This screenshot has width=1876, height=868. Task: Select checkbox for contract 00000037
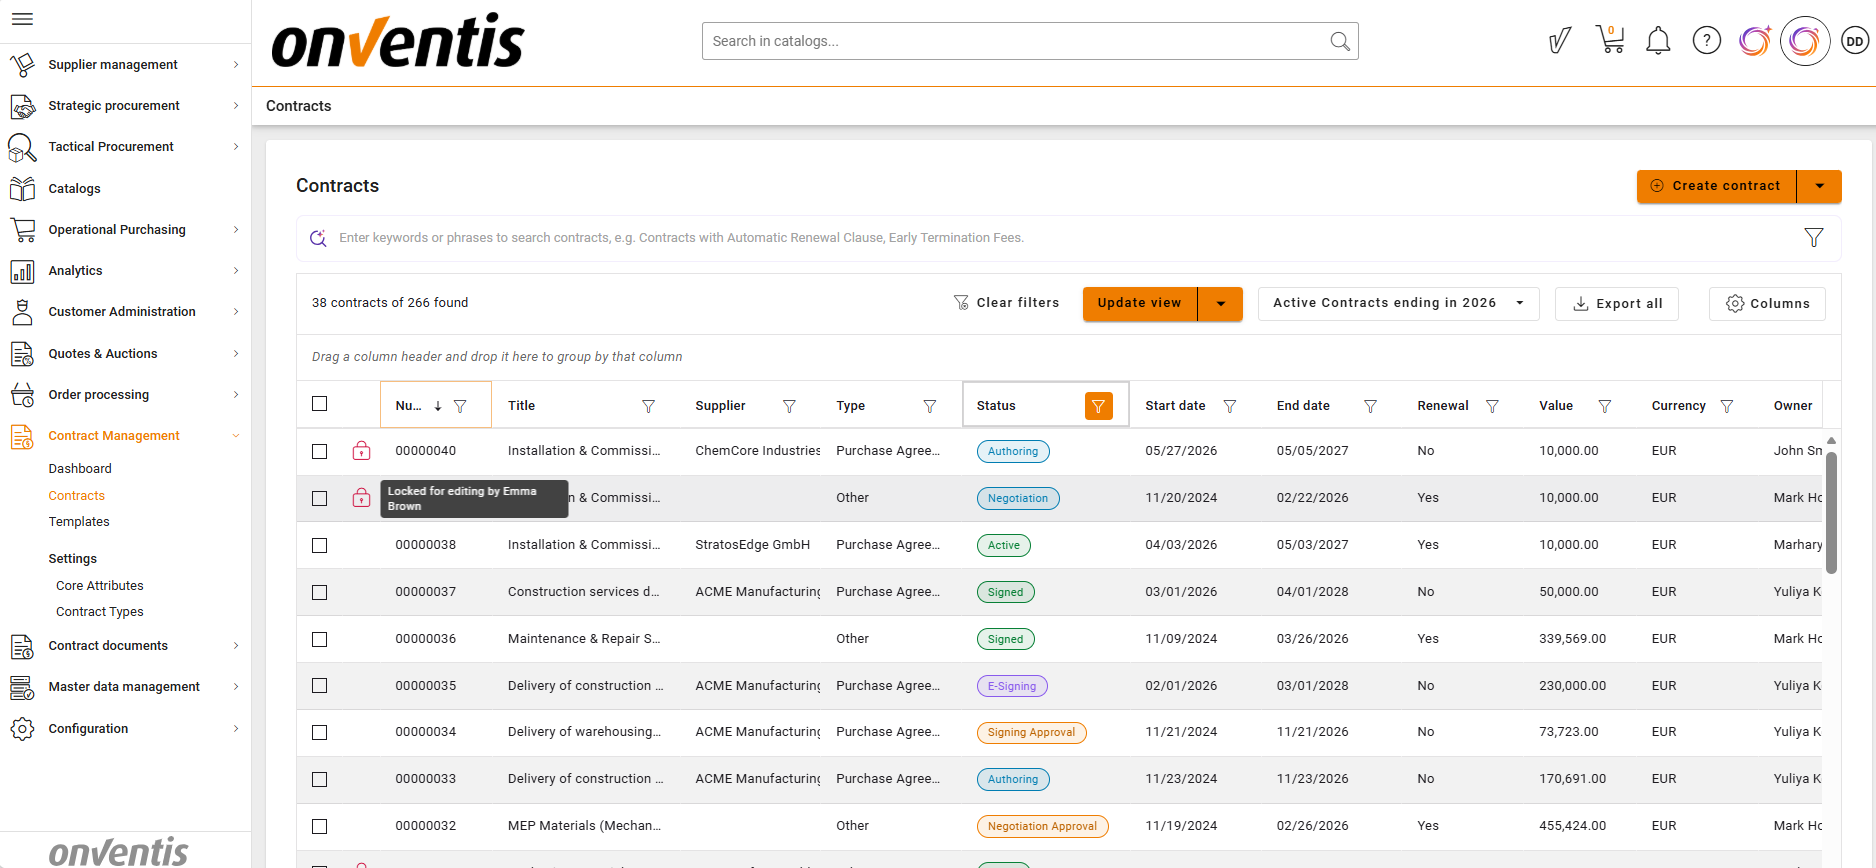click(x=320, y=593)
